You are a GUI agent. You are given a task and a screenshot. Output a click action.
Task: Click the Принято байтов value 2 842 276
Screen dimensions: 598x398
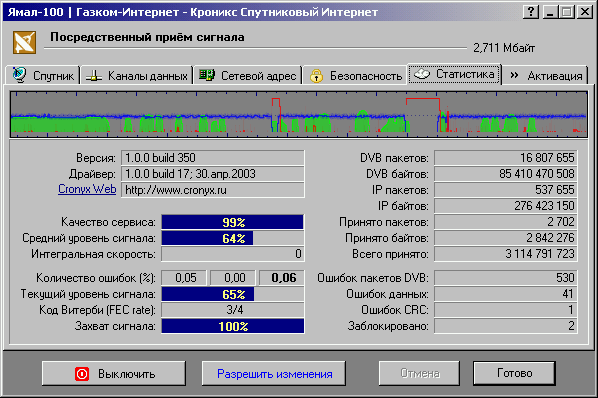(x=506, y=238)
